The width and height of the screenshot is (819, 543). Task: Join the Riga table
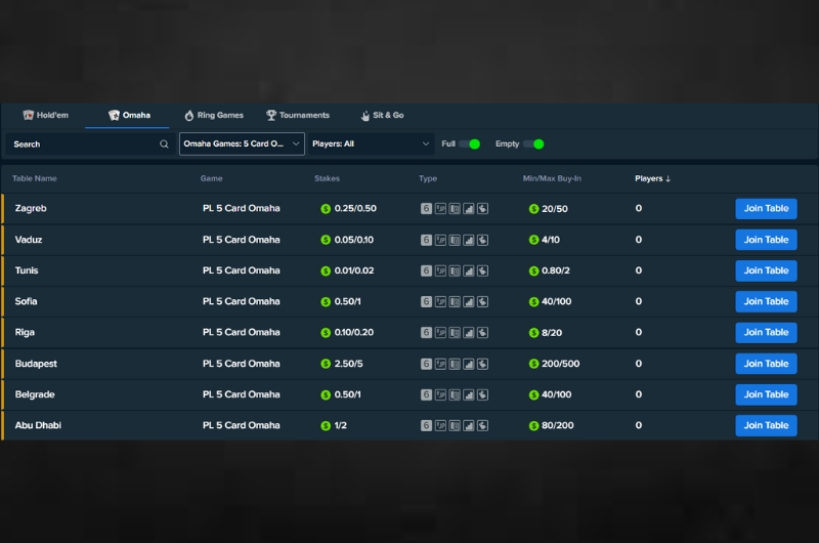(766, 332)
